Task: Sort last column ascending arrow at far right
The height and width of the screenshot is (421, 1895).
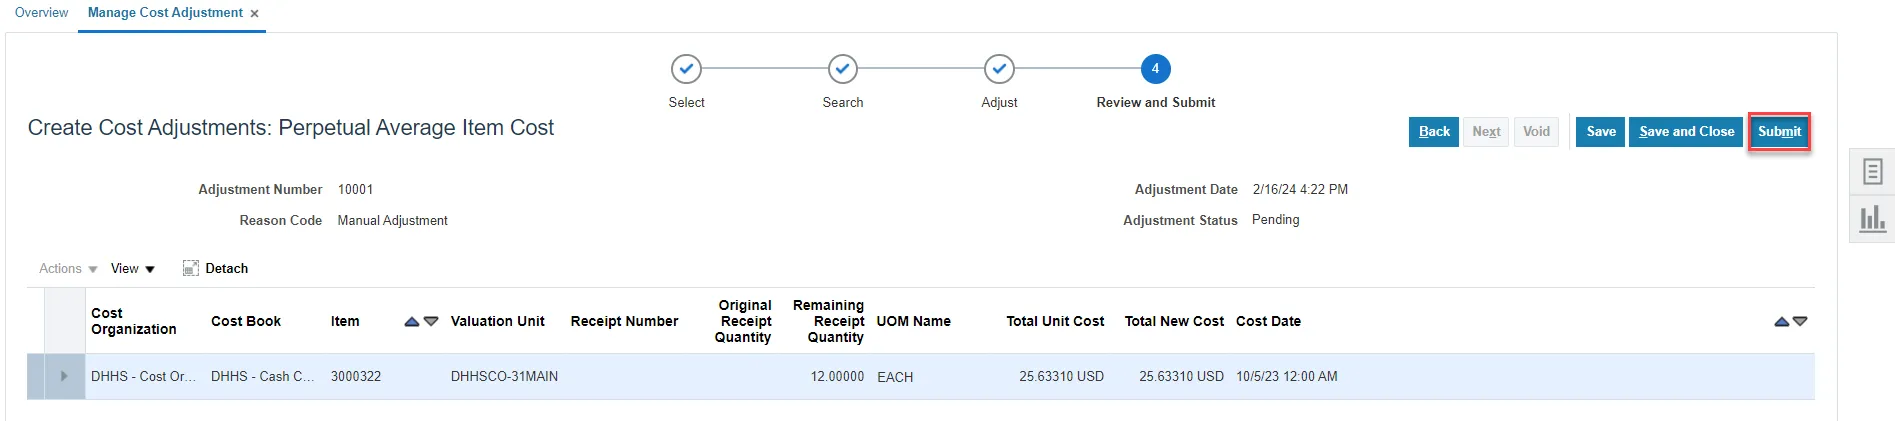Action: [1781, 321]
